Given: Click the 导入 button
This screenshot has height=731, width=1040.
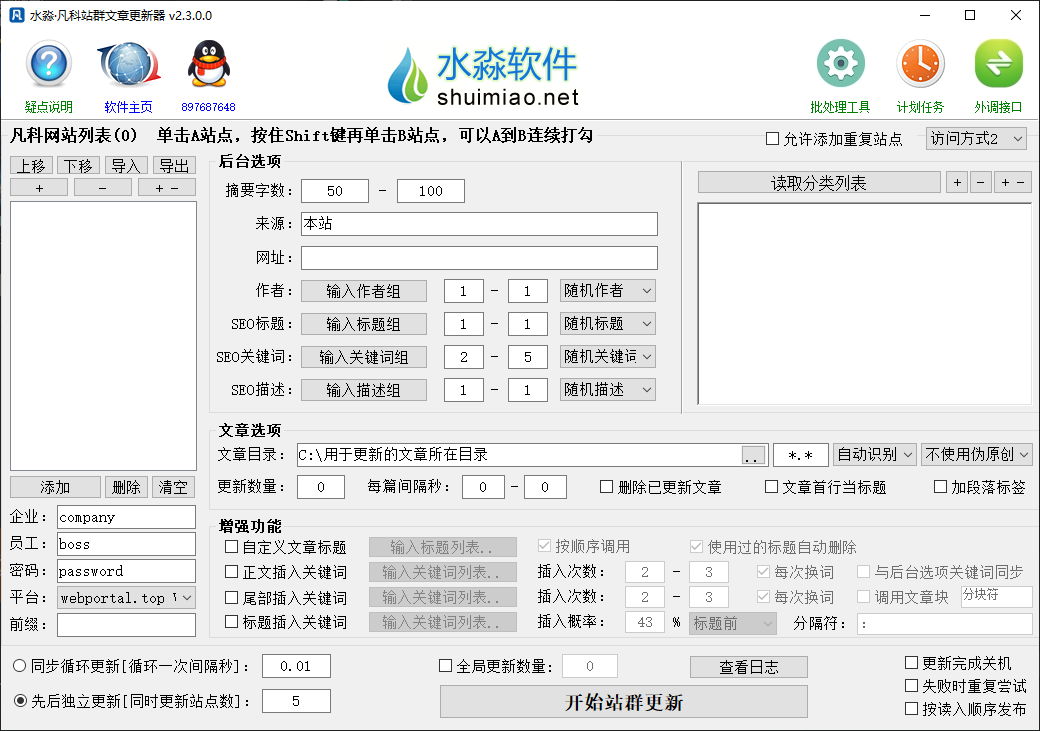Looking at the screenshot, I should 125,165.
